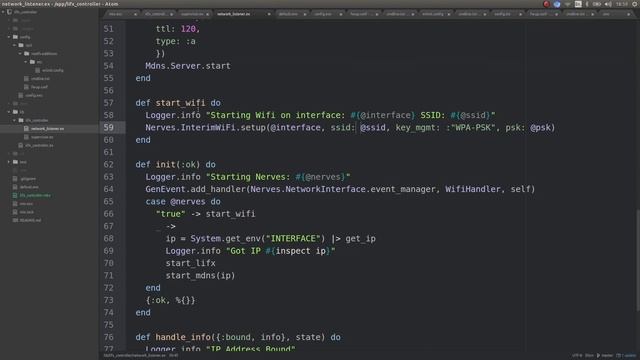Click the vertical scrollbar thumb of editor
The width and height of the screenshot is (640, 360).
click(638, 260)
